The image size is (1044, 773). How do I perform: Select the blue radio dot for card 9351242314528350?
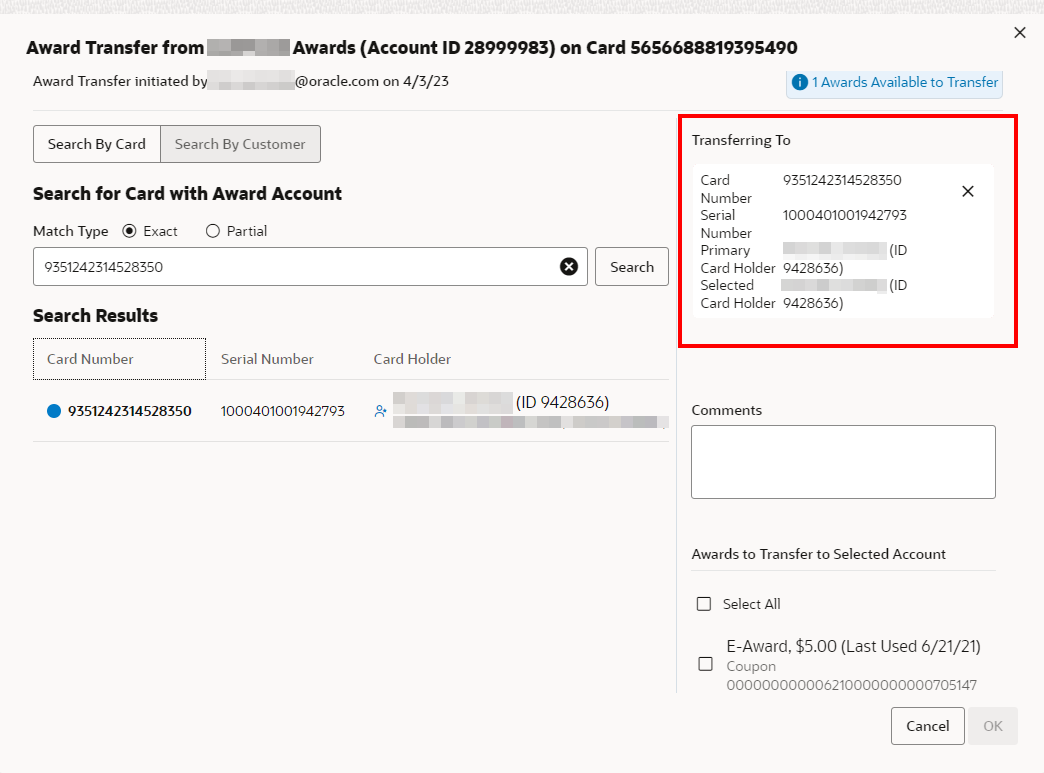(54, 411)
